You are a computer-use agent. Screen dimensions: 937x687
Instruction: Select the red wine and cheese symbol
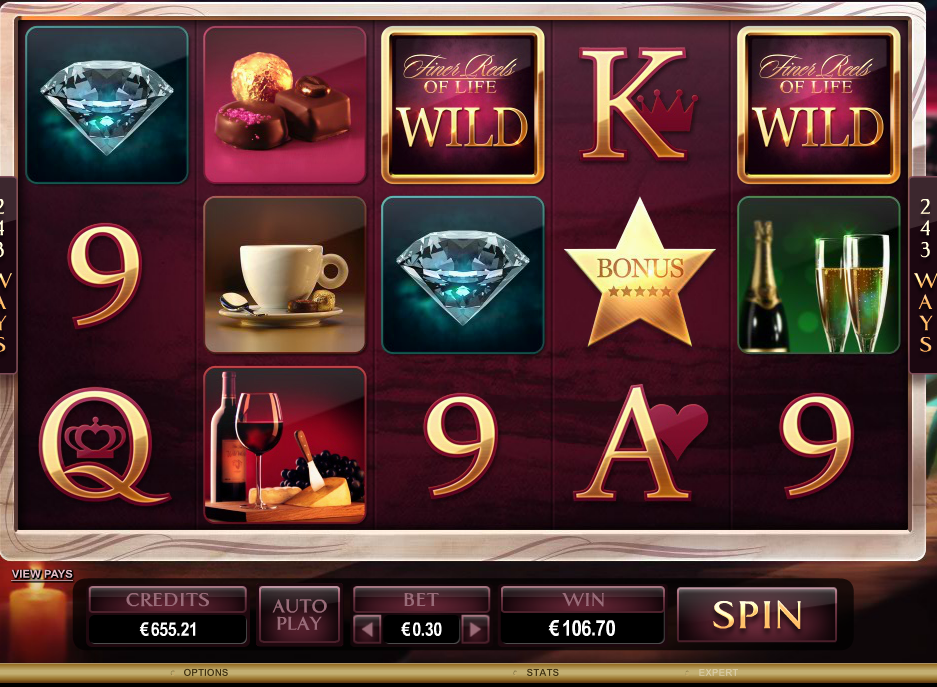point(285,445)
